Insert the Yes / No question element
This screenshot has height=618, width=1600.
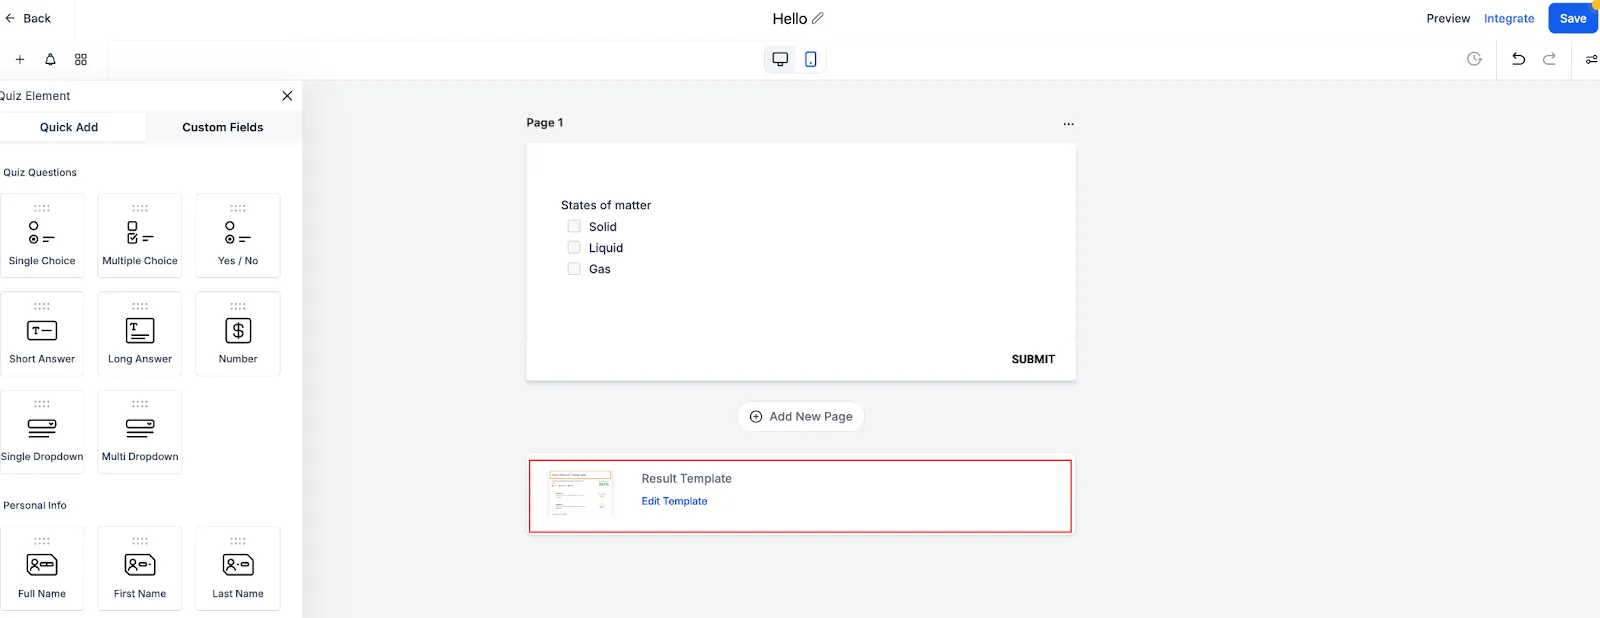238,236
